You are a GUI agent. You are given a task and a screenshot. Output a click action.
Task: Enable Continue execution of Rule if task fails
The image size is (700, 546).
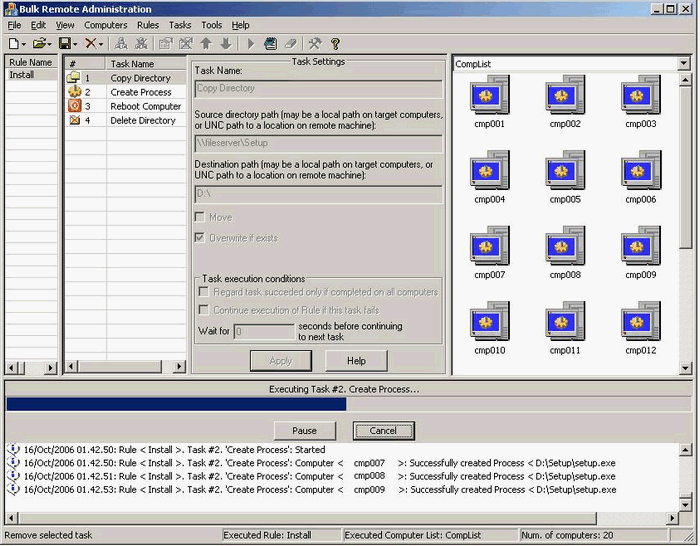pyautogui.click(x=204, y=309)
